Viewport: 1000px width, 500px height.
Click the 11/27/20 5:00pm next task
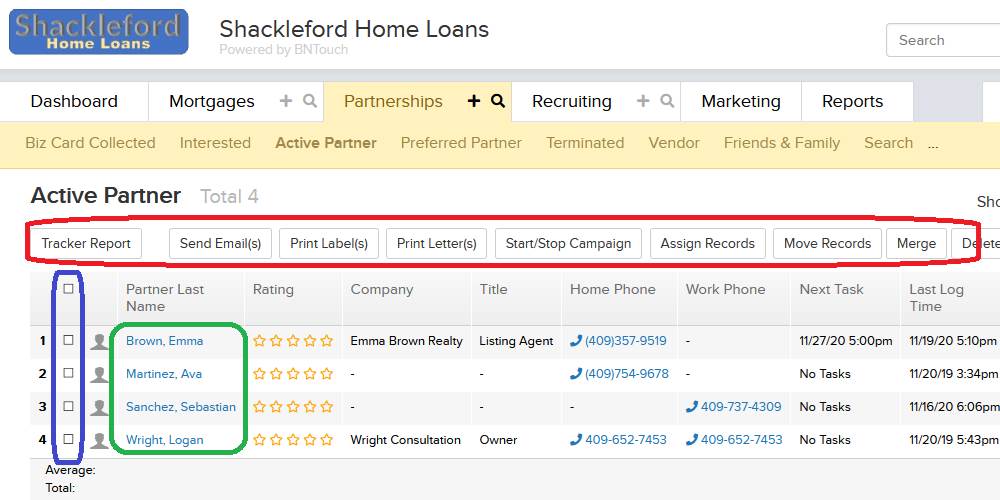click(x=846, y=341)
